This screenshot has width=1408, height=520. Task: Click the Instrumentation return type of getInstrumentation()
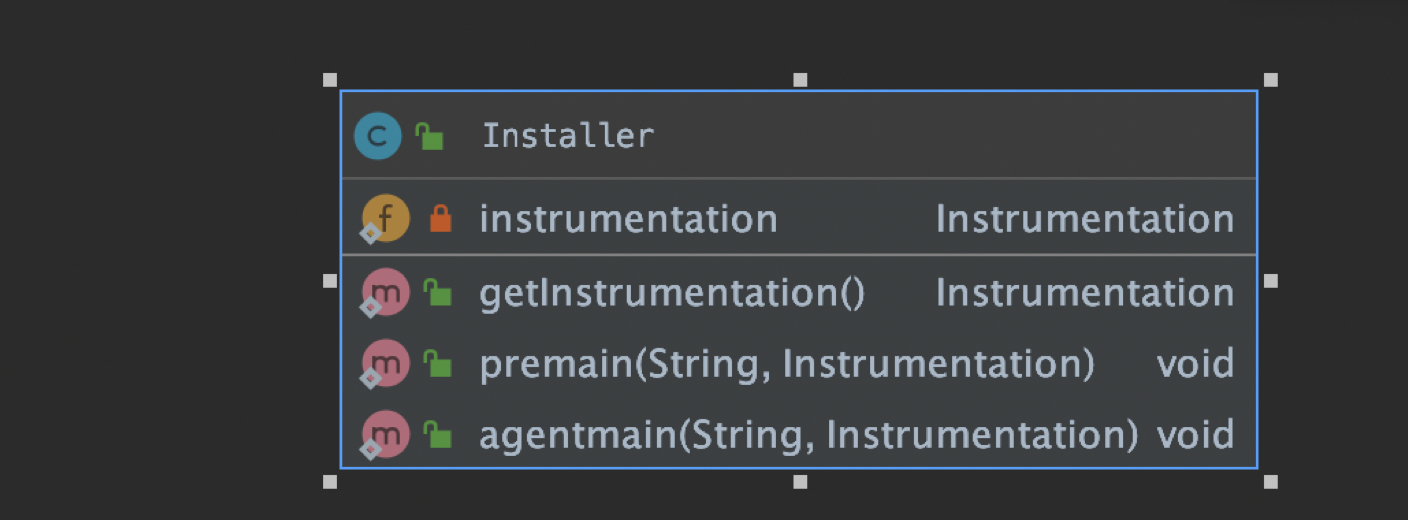point(1084,293)
